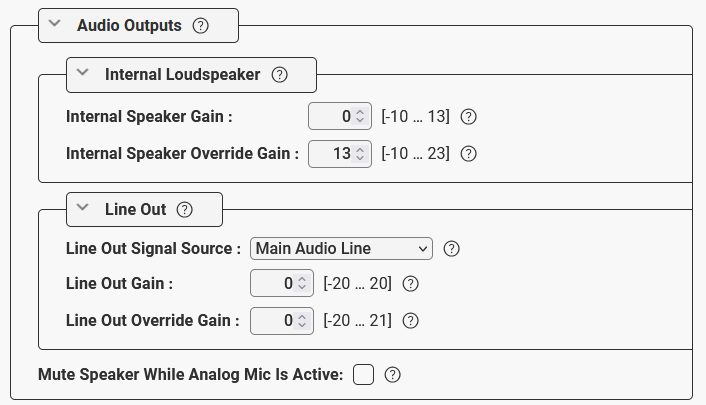This screenshot has width=706, height=405.
Task: Collapse the Audio Outputs section
Action: point(56,25)
